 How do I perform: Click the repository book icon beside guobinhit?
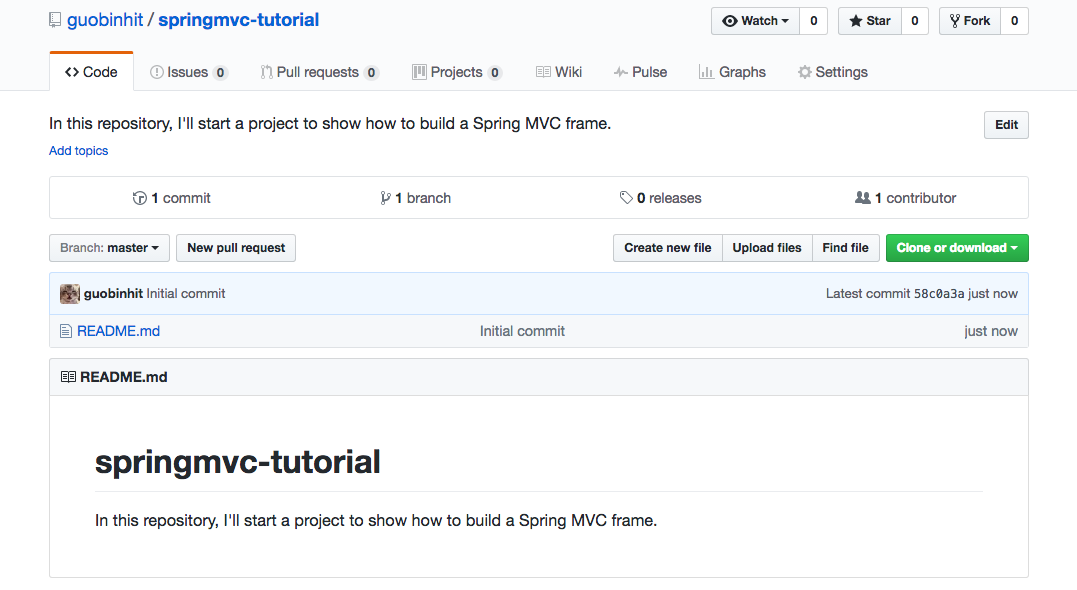[x=55, y=20]
